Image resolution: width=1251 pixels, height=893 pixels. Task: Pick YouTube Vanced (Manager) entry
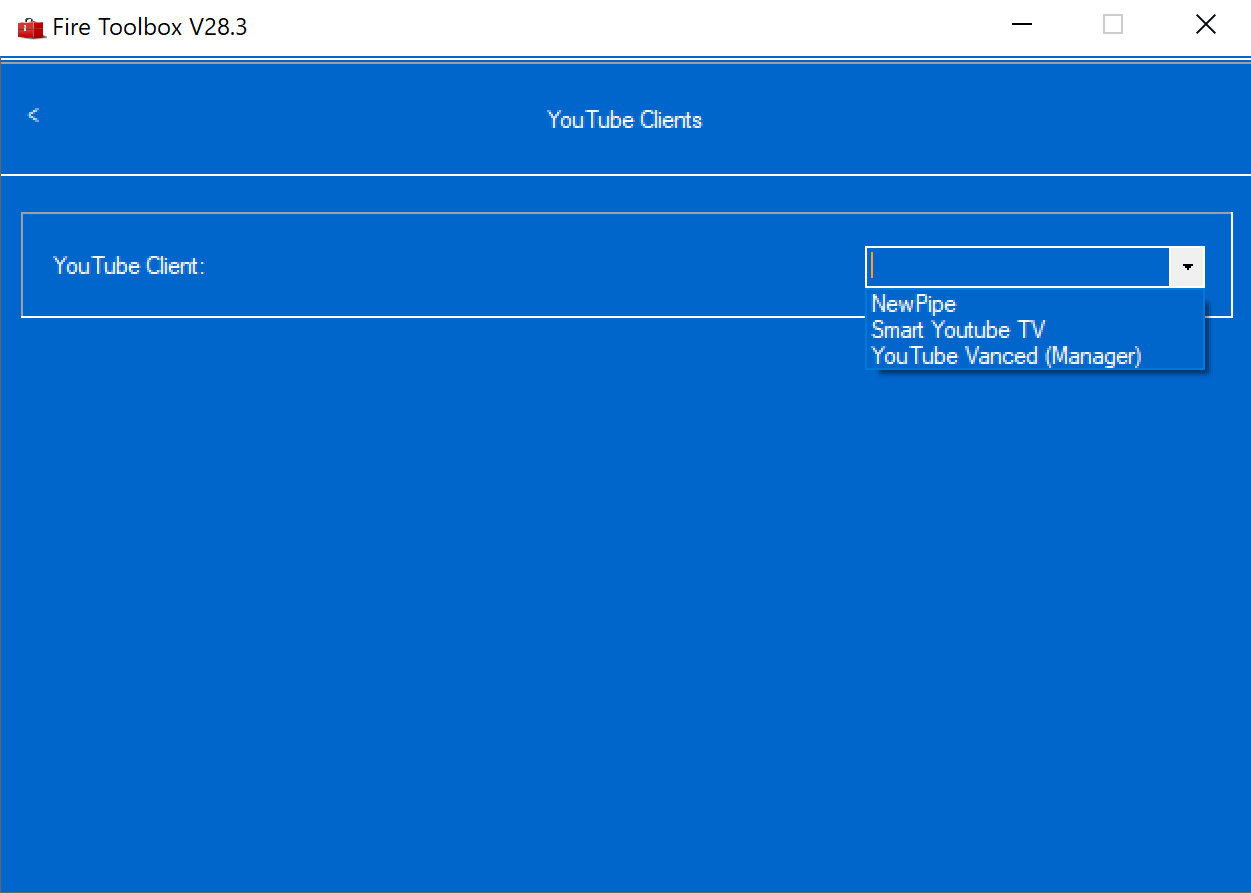click(x=1035, y=356)
